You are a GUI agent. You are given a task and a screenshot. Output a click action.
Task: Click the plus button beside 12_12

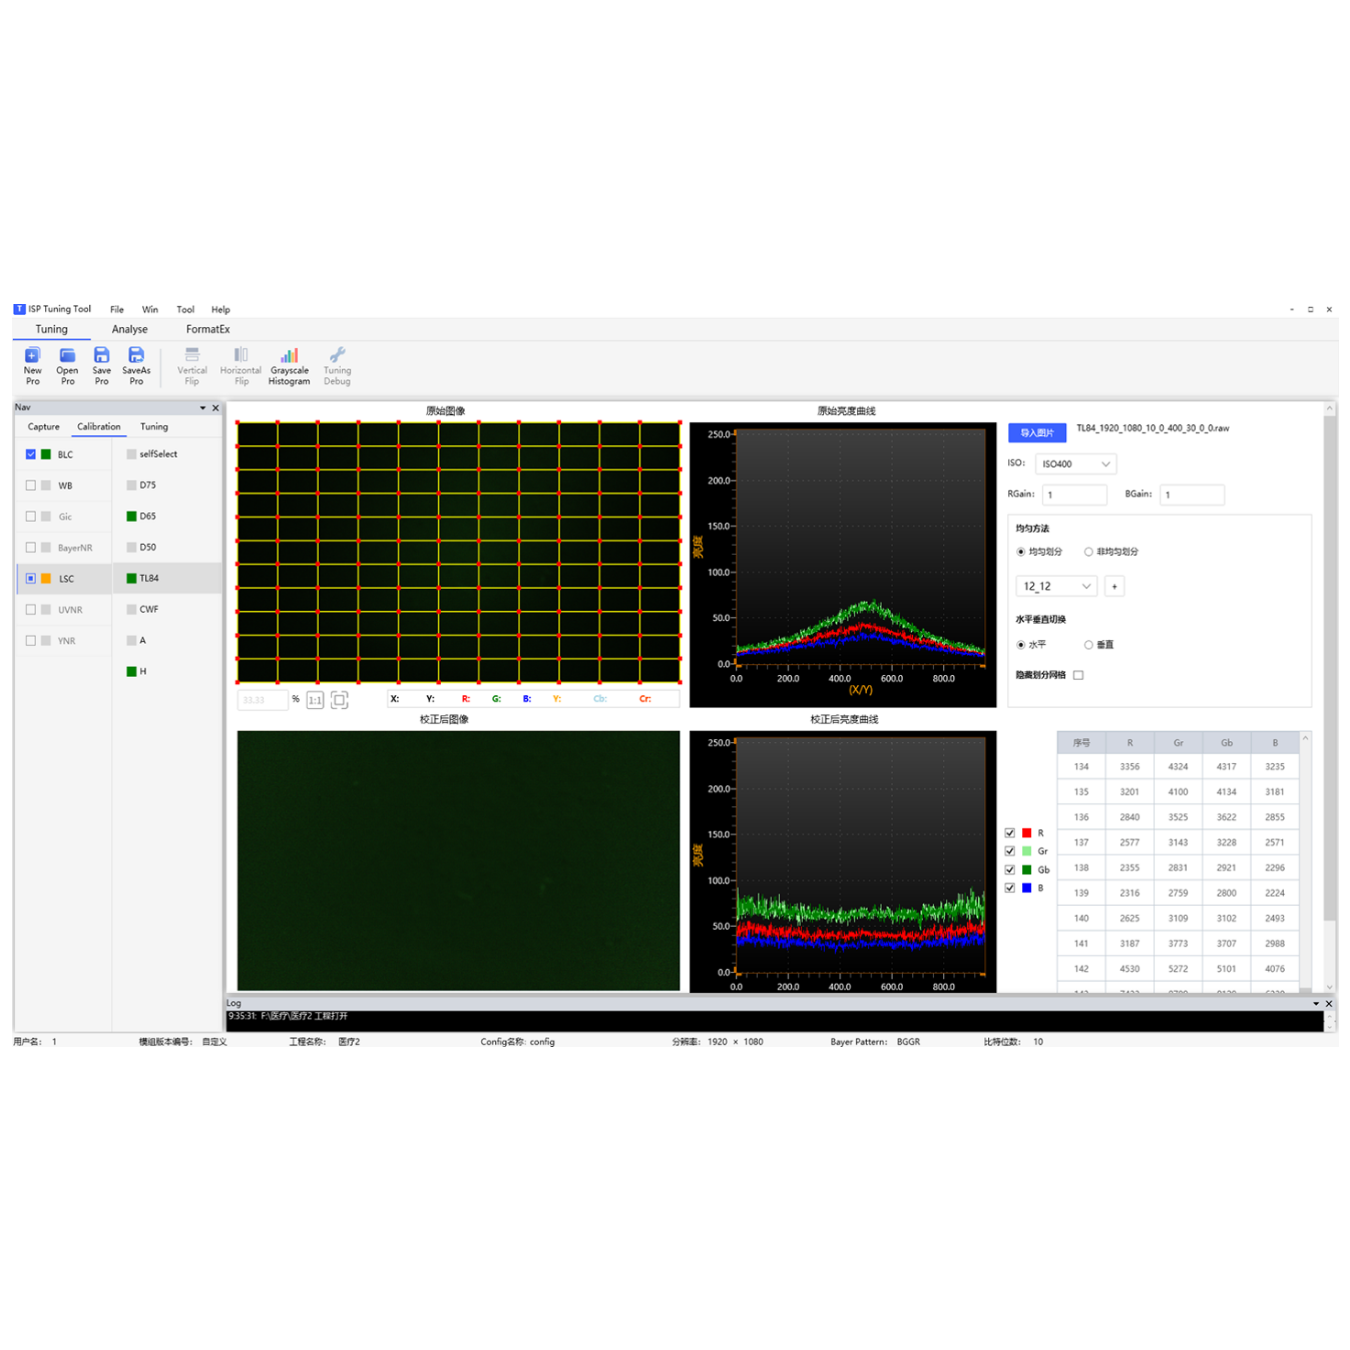tap(1115, 586)
